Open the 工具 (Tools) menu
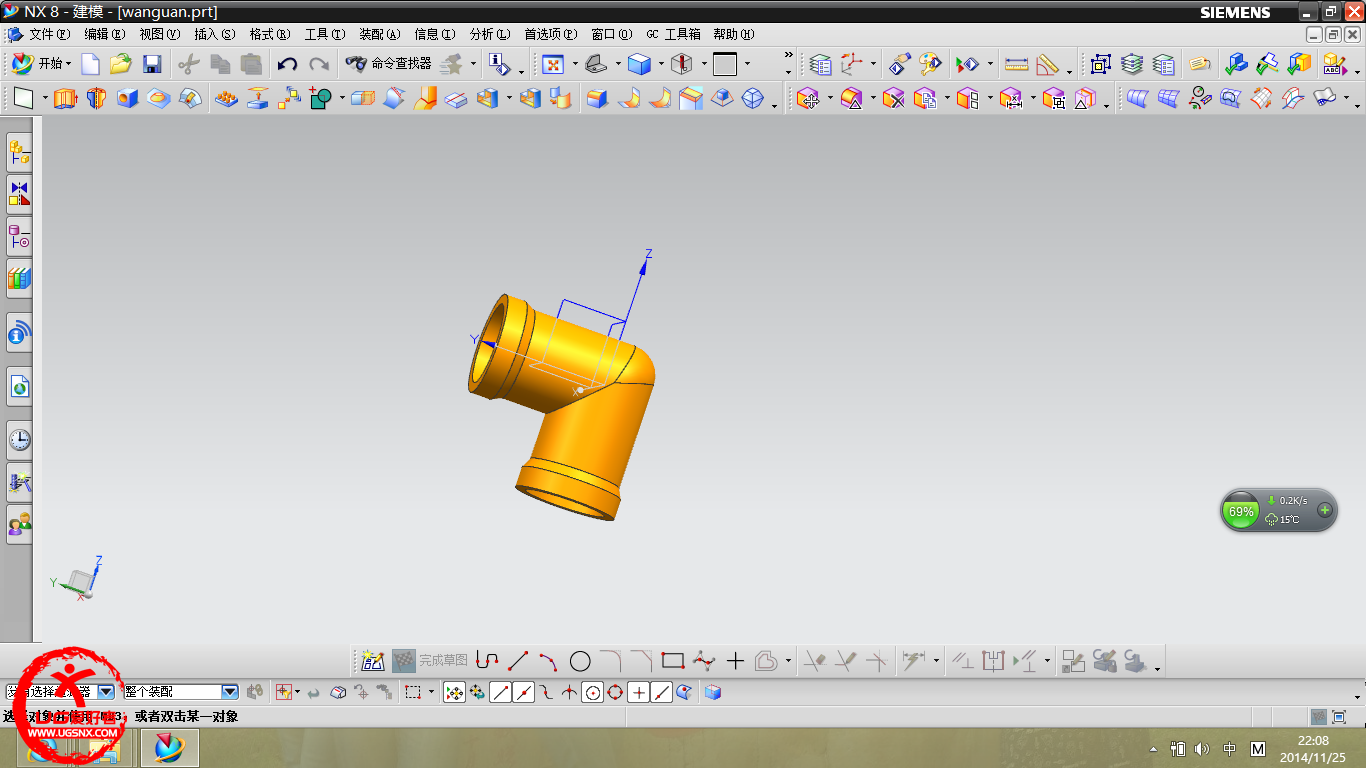This screenshot has width=1366, height=774. pos(325,34)
